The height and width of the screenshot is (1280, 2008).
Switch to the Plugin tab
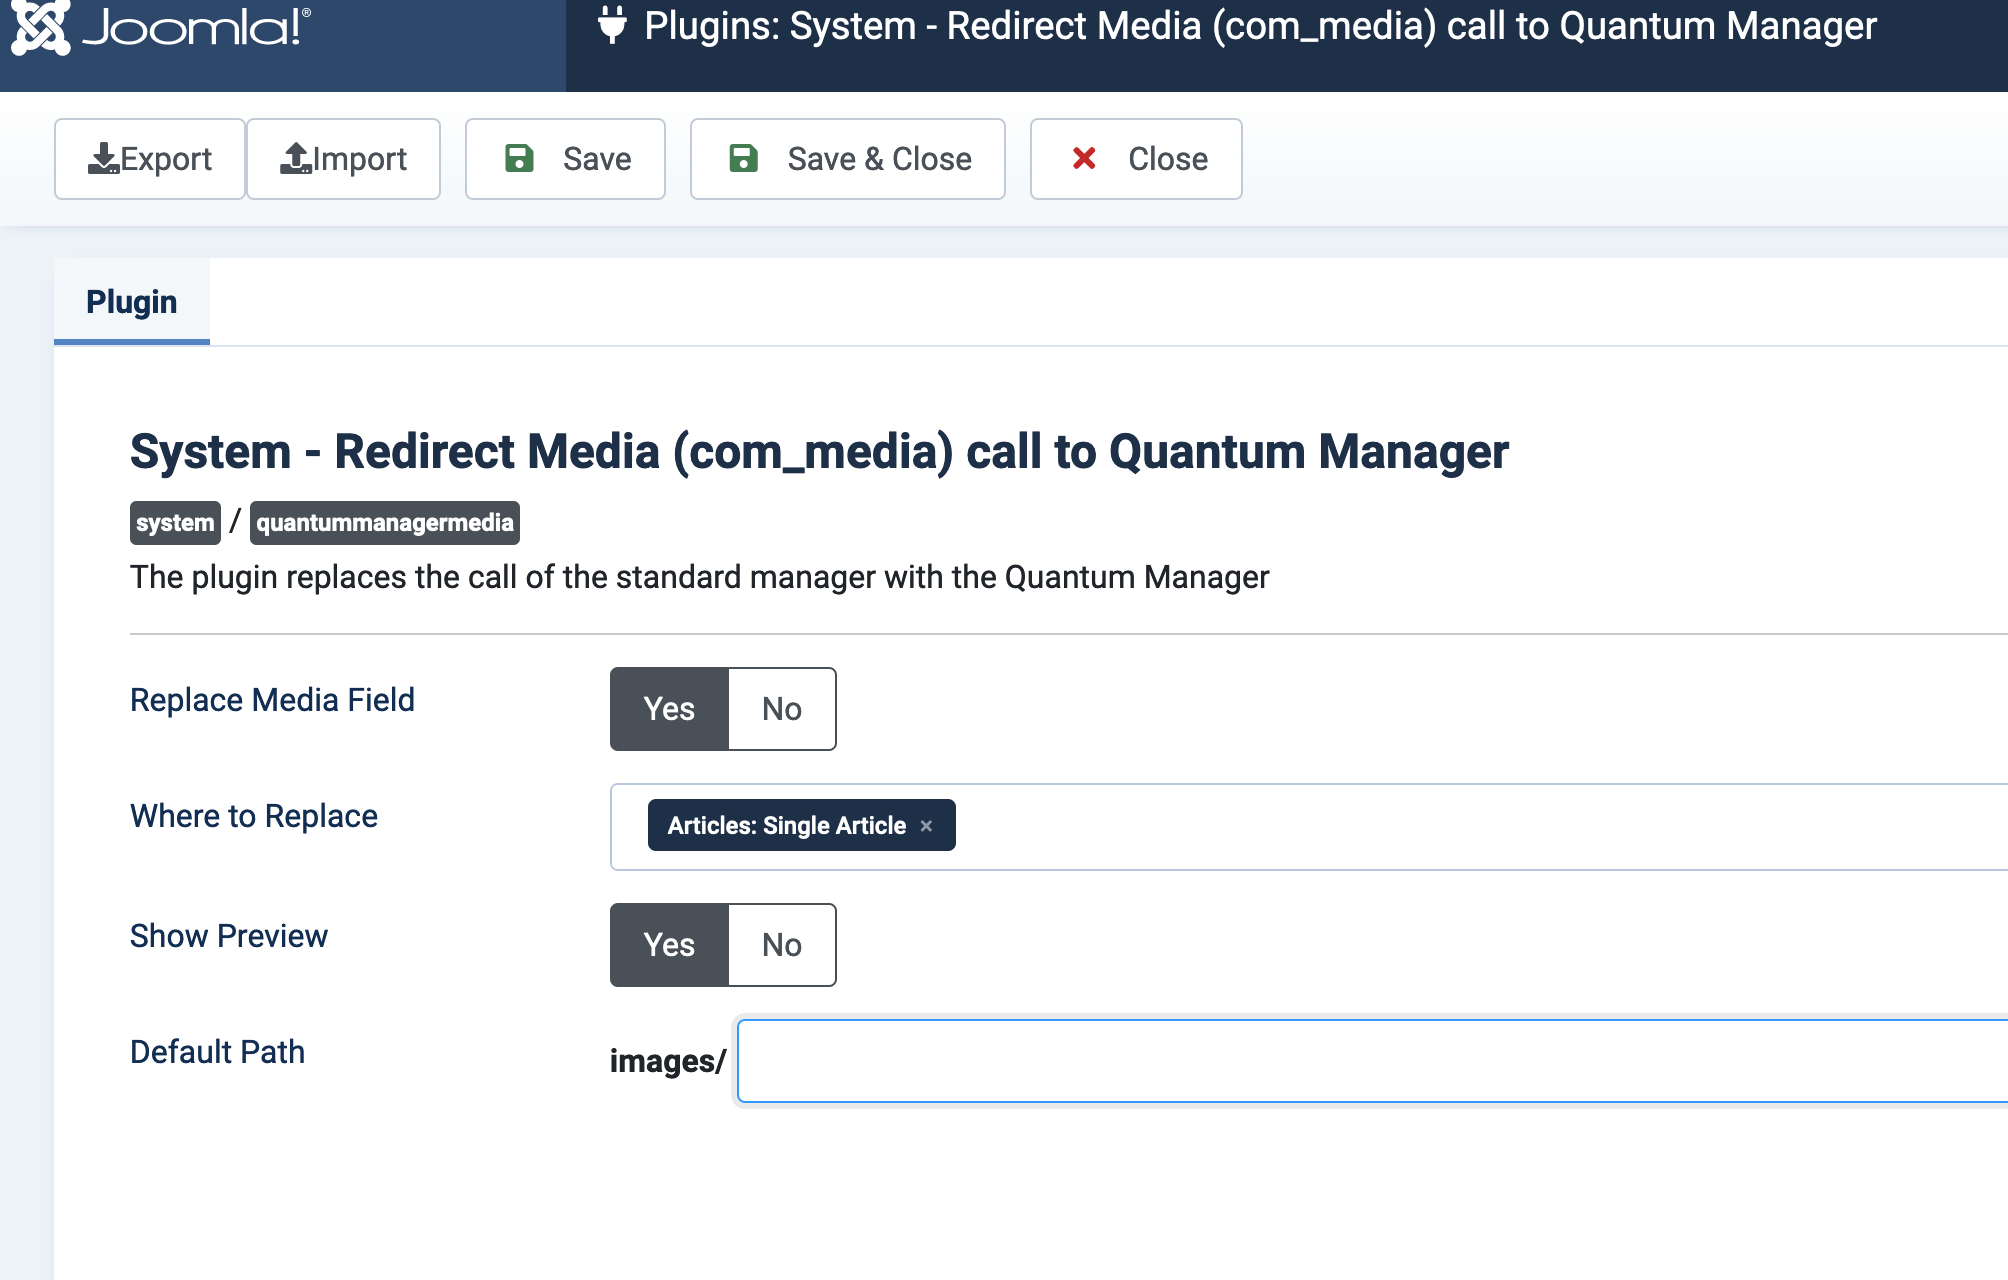click(x=131, y=301)
